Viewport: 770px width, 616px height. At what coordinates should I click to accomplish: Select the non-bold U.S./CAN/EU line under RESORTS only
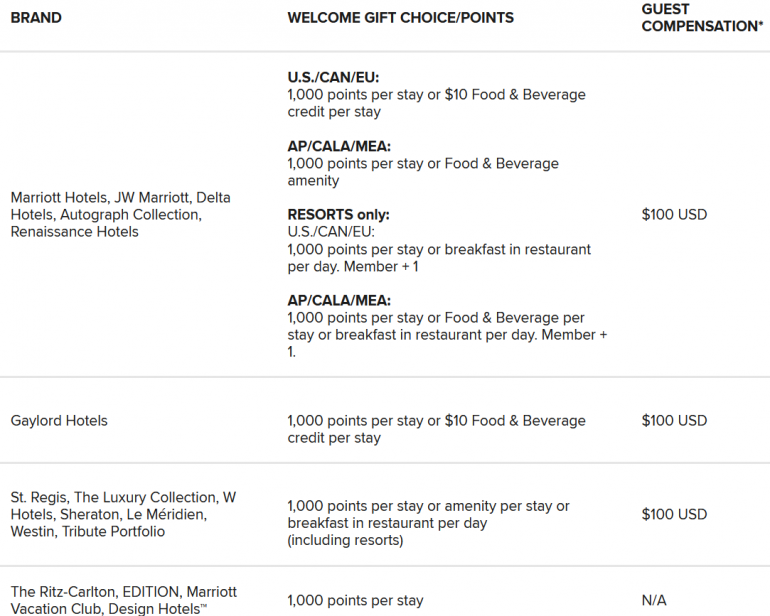(330, 232)
